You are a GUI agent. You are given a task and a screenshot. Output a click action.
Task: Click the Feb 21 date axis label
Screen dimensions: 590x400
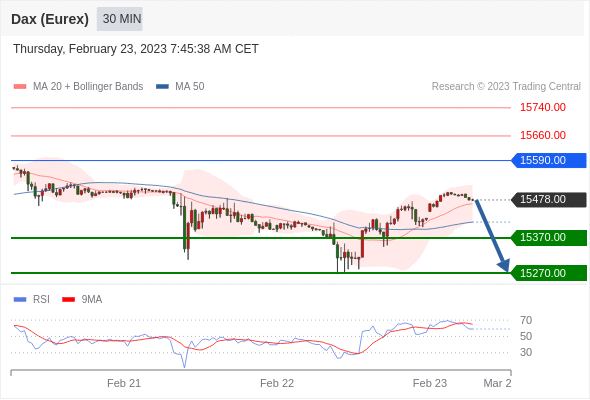click(x=124, y=383)
